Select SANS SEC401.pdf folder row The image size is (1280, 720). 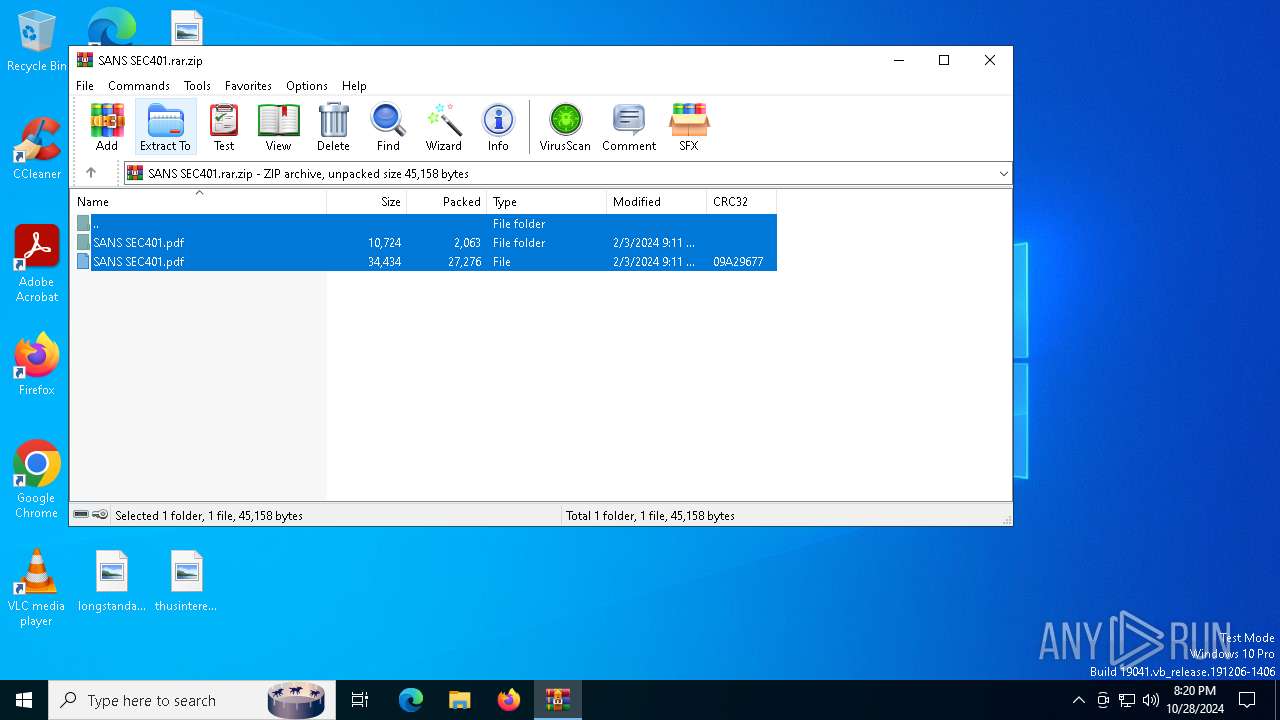click(x=426, y=243)
